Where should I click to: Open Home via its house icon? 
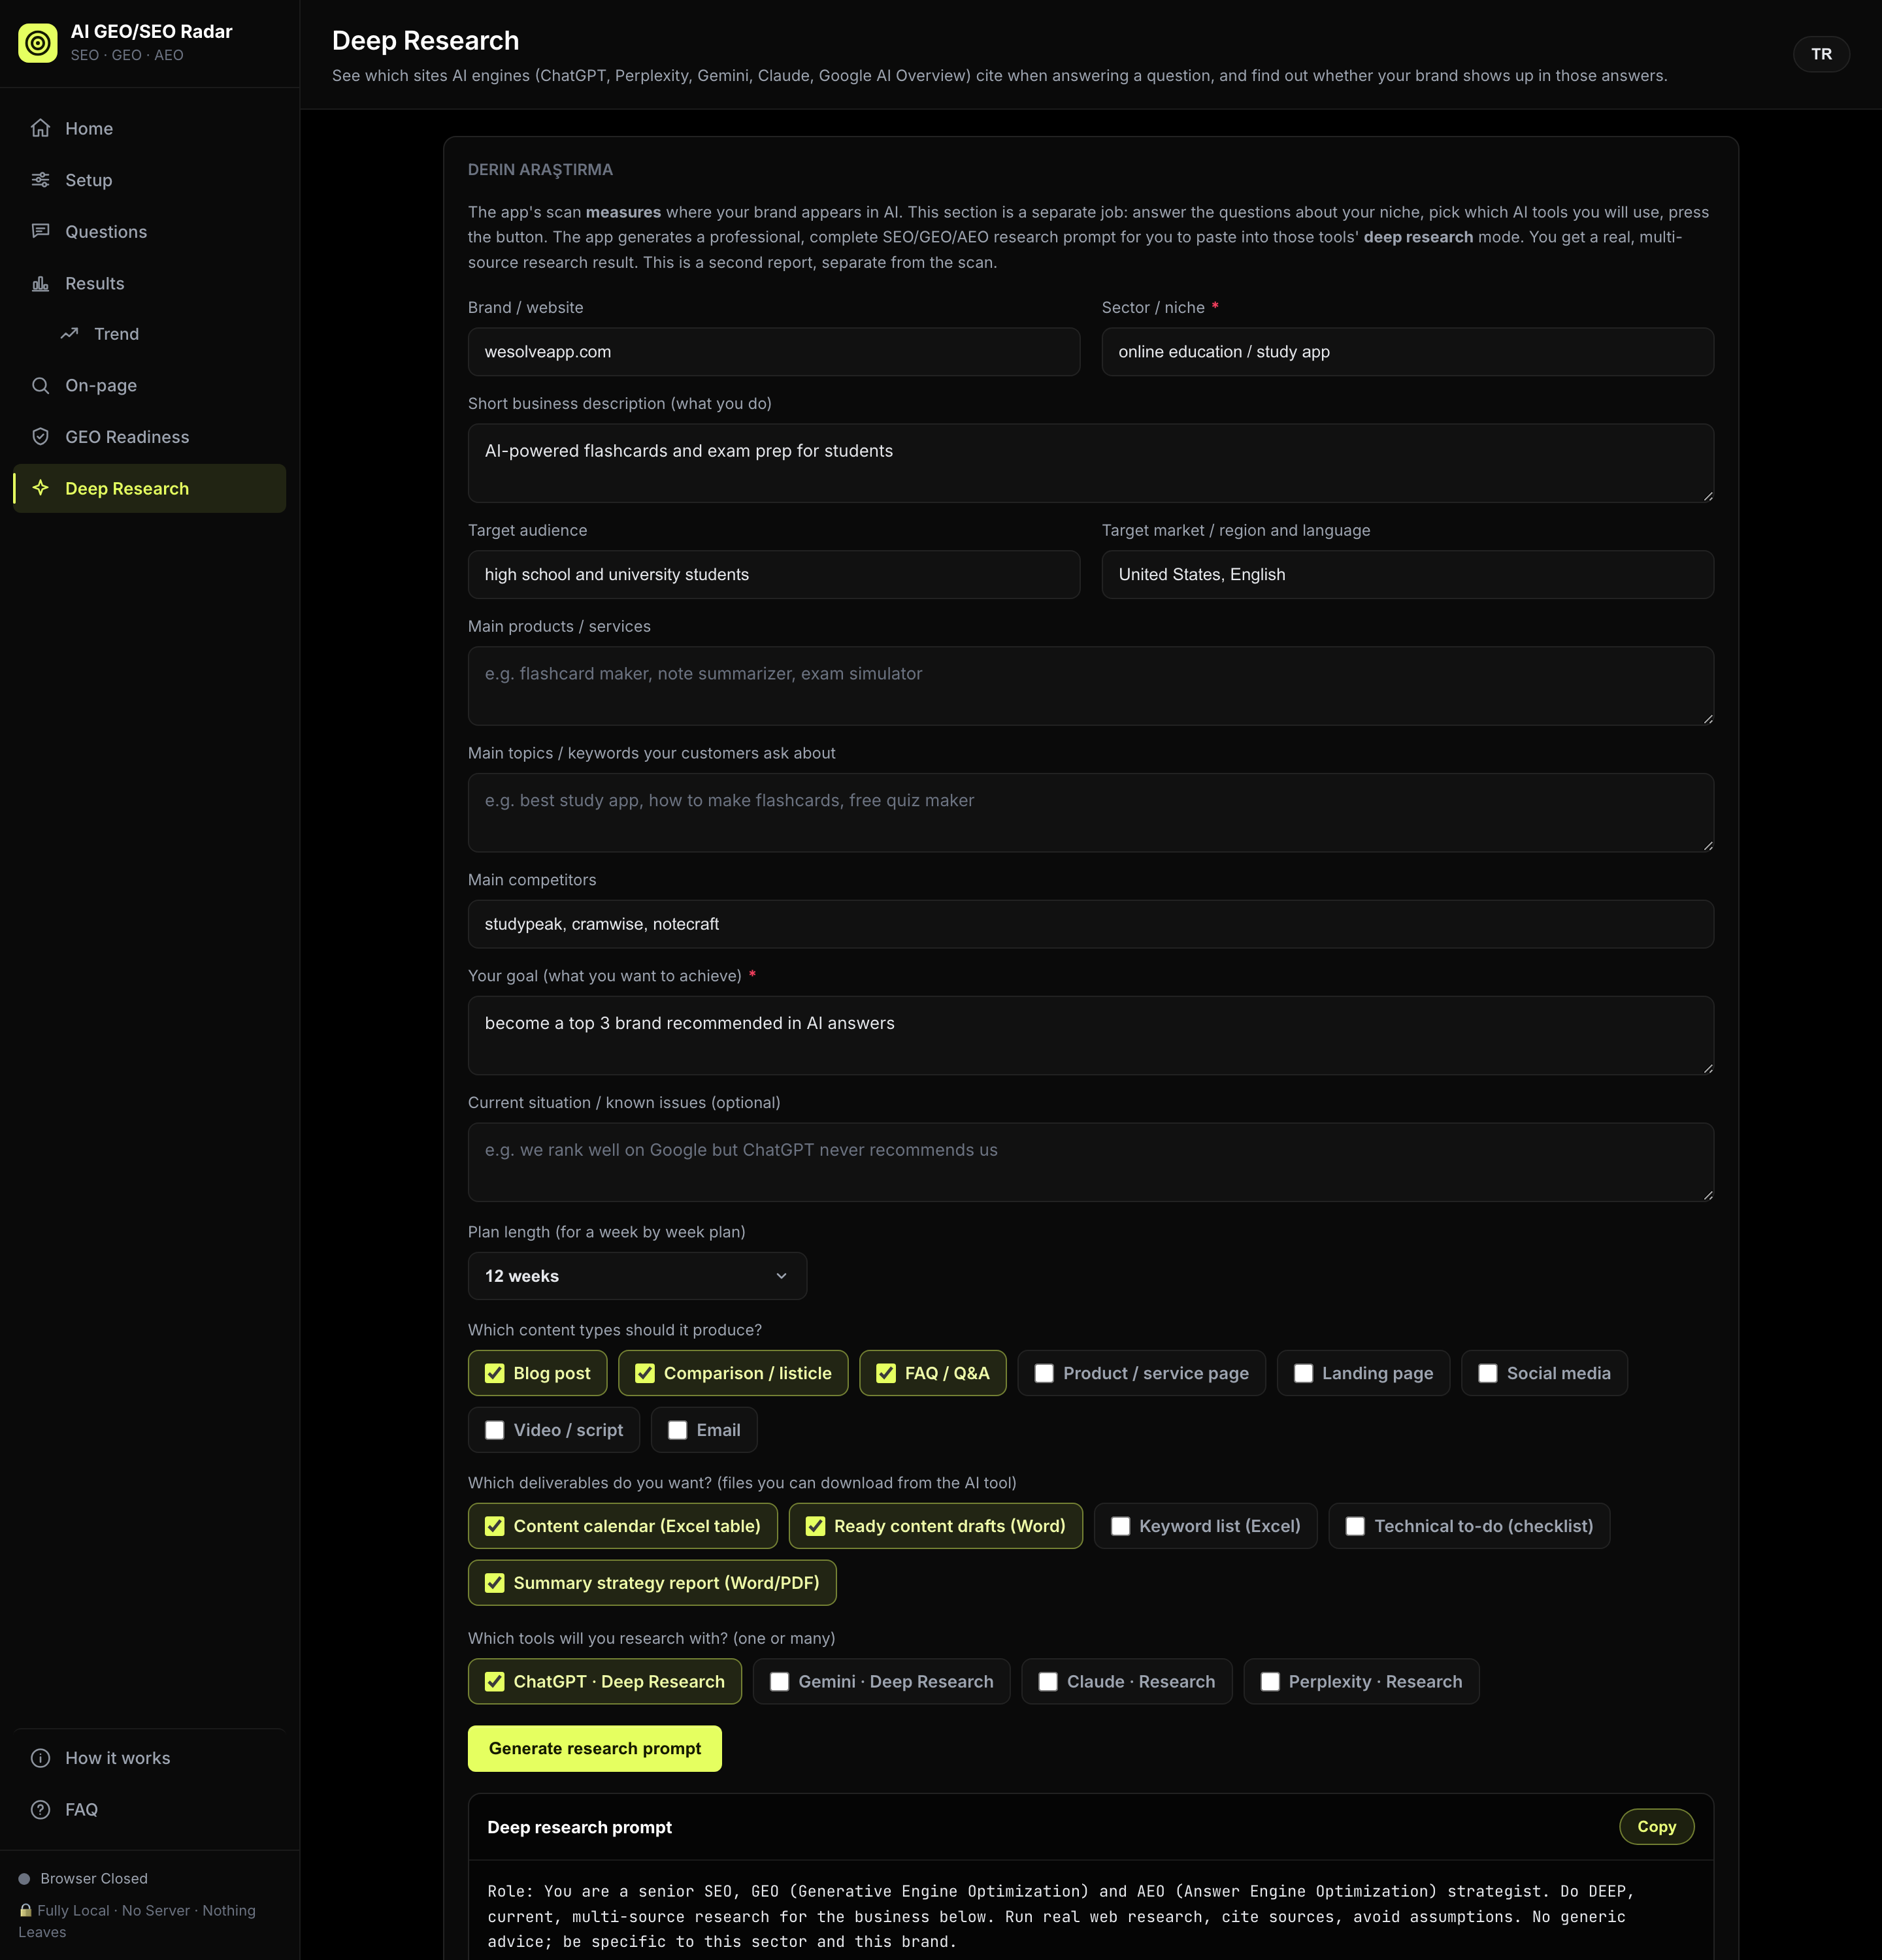40,128
